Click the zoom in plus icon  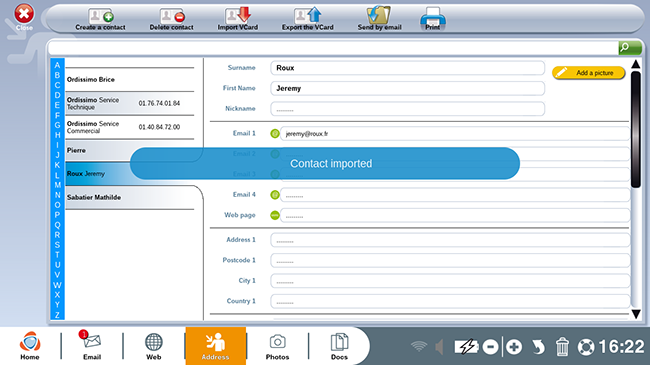click(514, 347)
